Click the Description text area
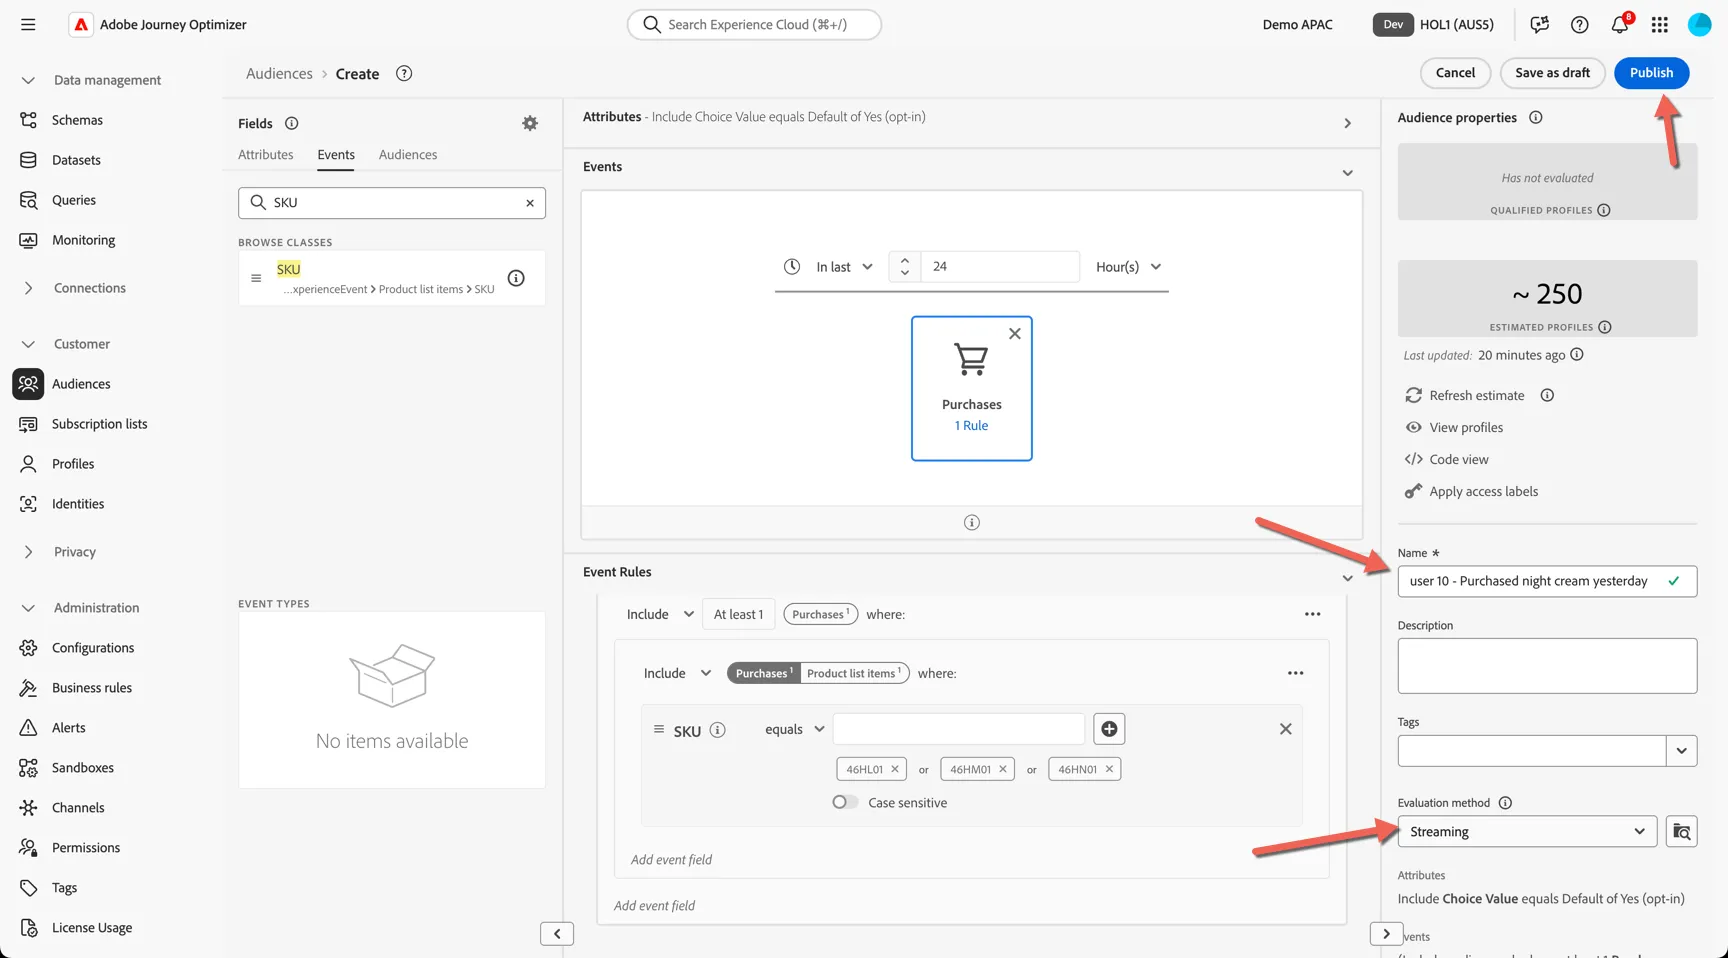 point(1547,666)
